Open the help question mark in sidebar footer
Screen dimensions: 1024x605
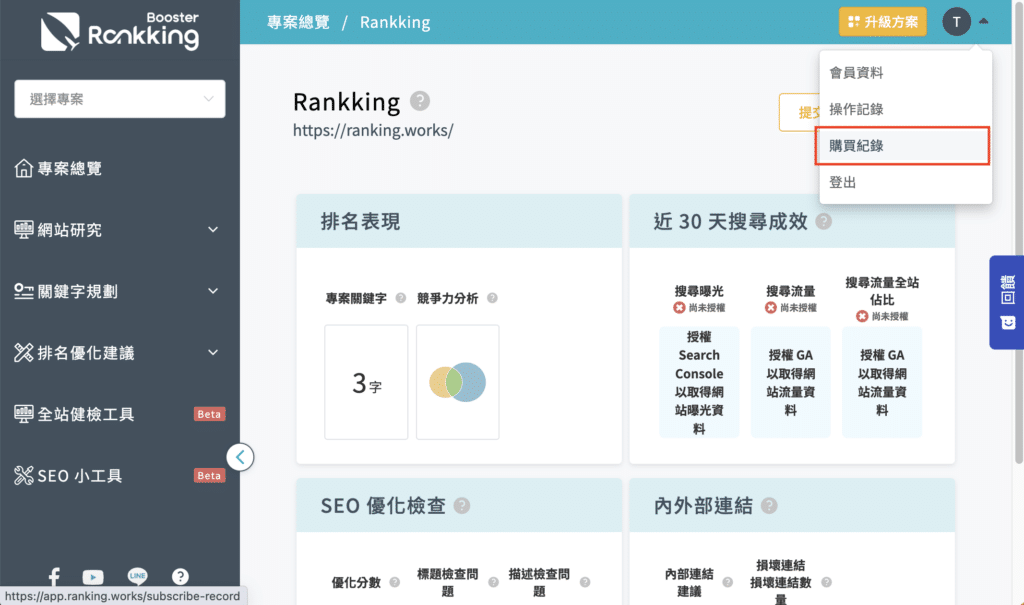(180, 577)
